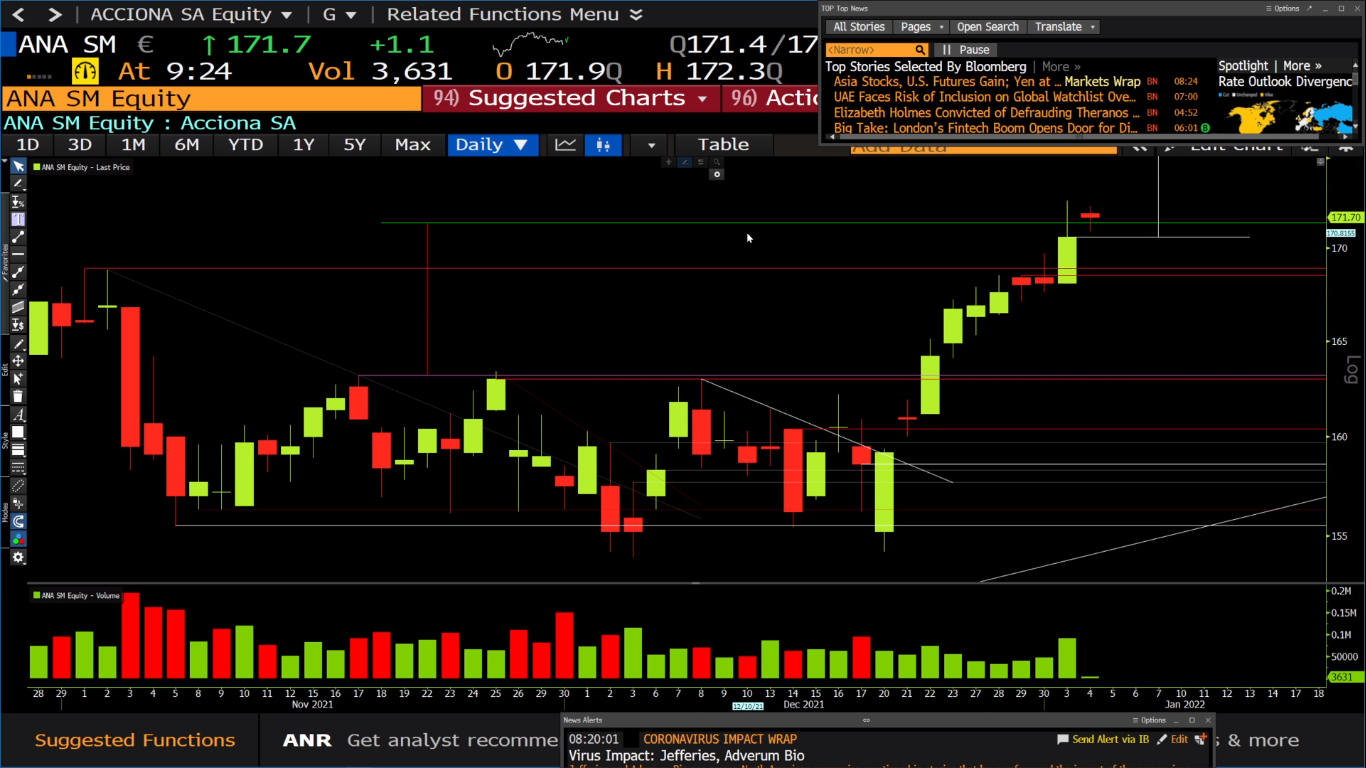Click the move annotation arrows tool

tap(18, 361)
